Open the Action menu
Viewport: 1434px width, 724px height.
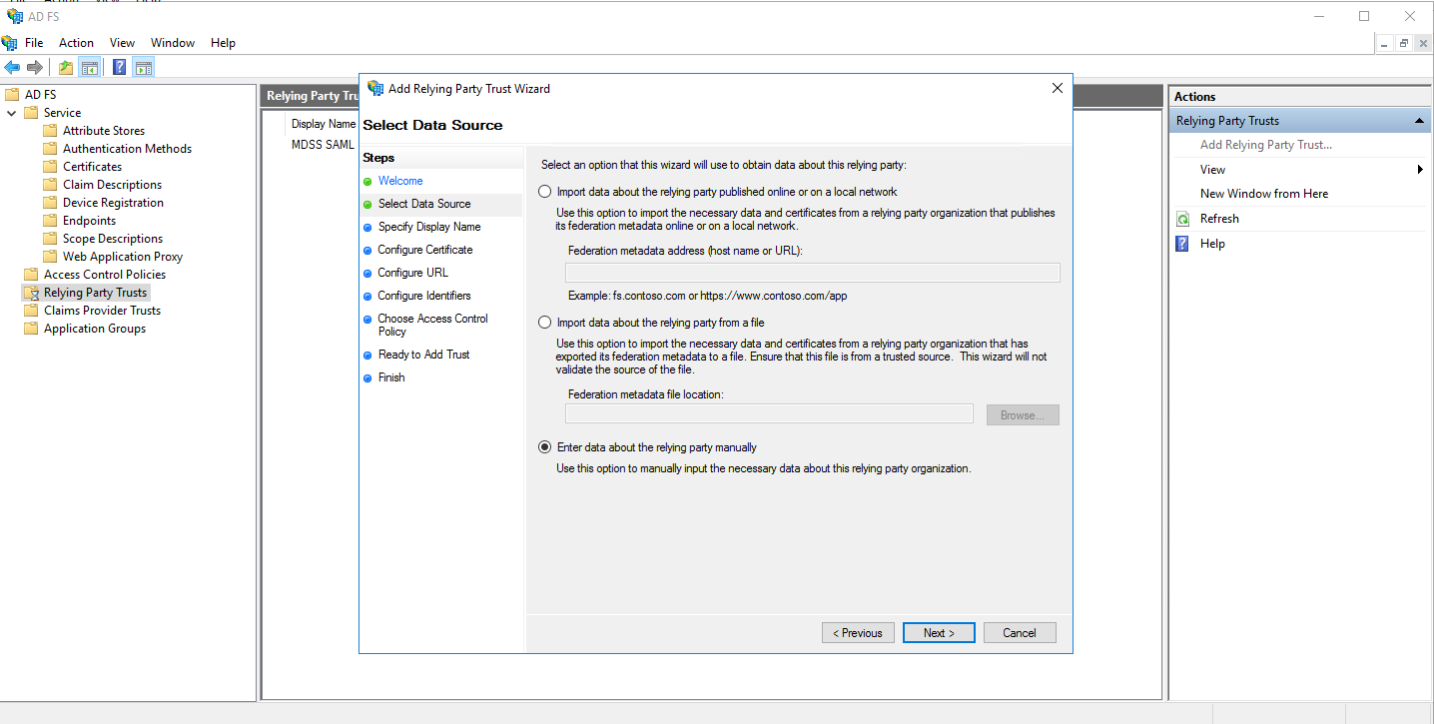76,43
